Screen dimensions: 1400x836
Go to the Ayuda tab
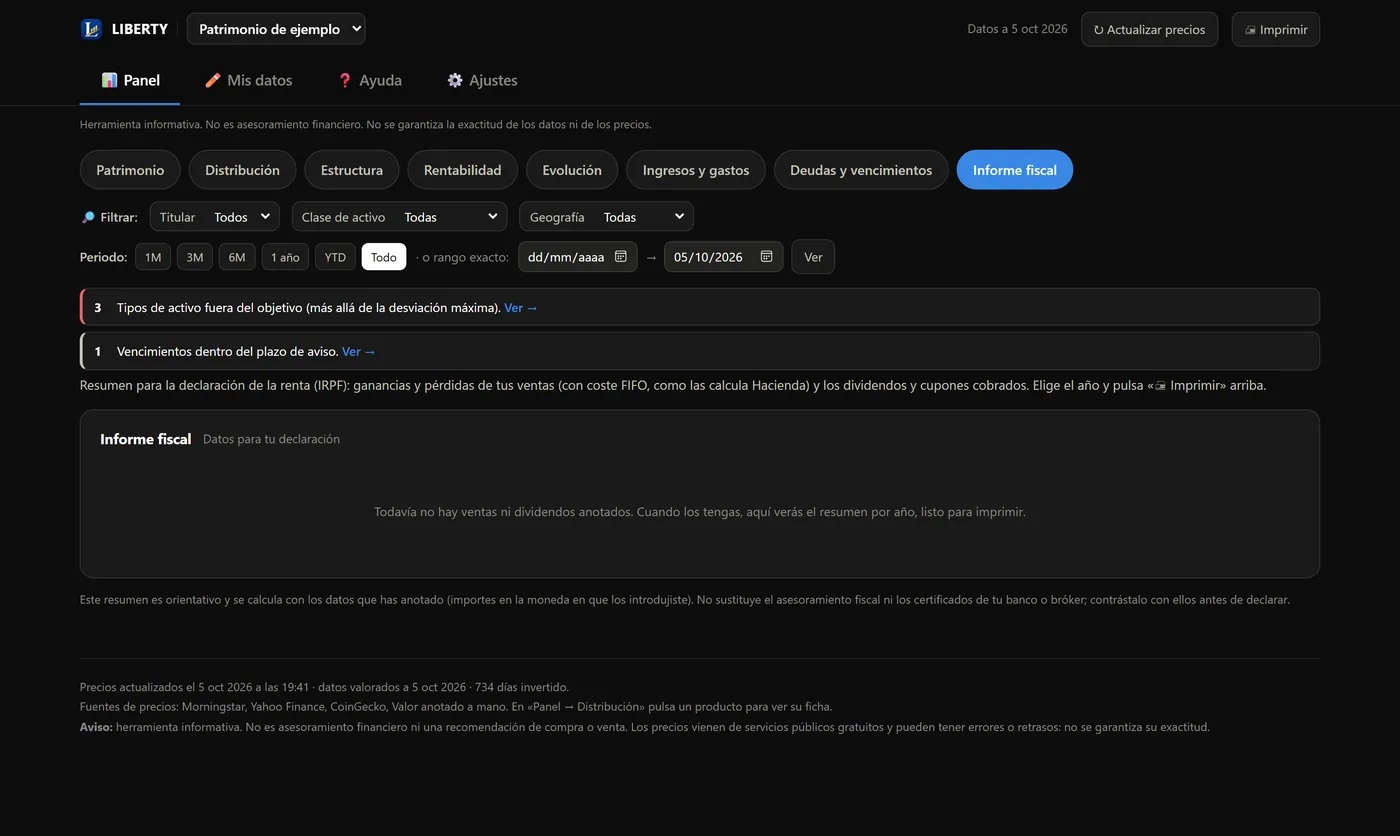tap(369, 80)
